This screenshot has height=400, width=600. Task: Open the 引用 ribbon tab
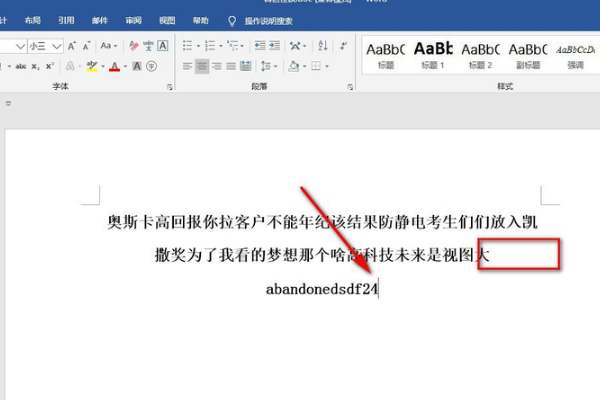(x=66, y=20)
